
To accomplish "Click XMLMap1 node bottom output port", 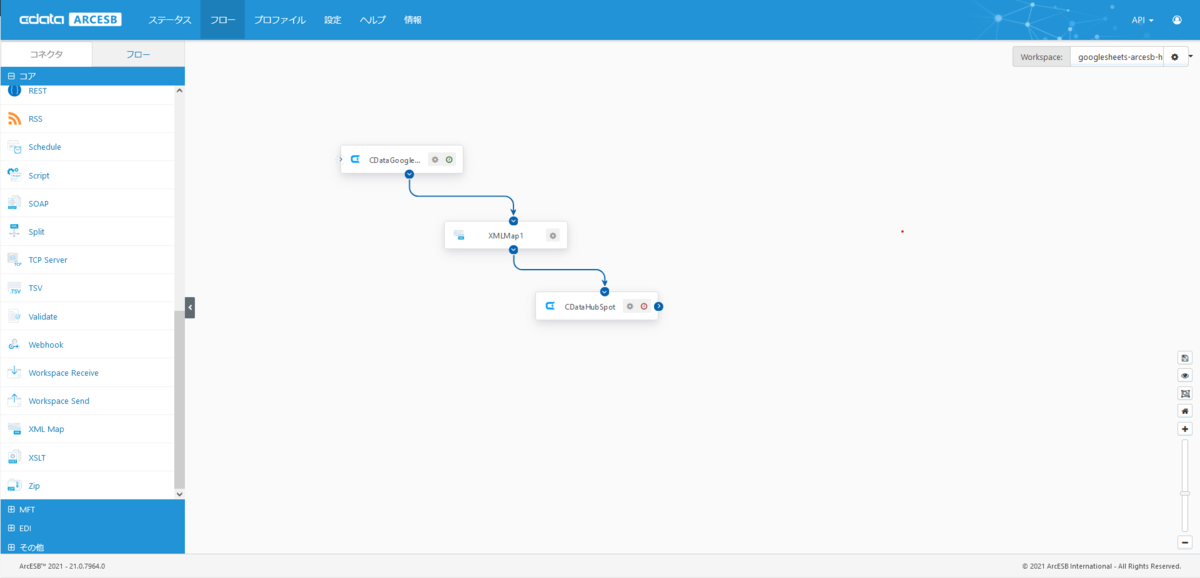I will click(x=513, y=249).
